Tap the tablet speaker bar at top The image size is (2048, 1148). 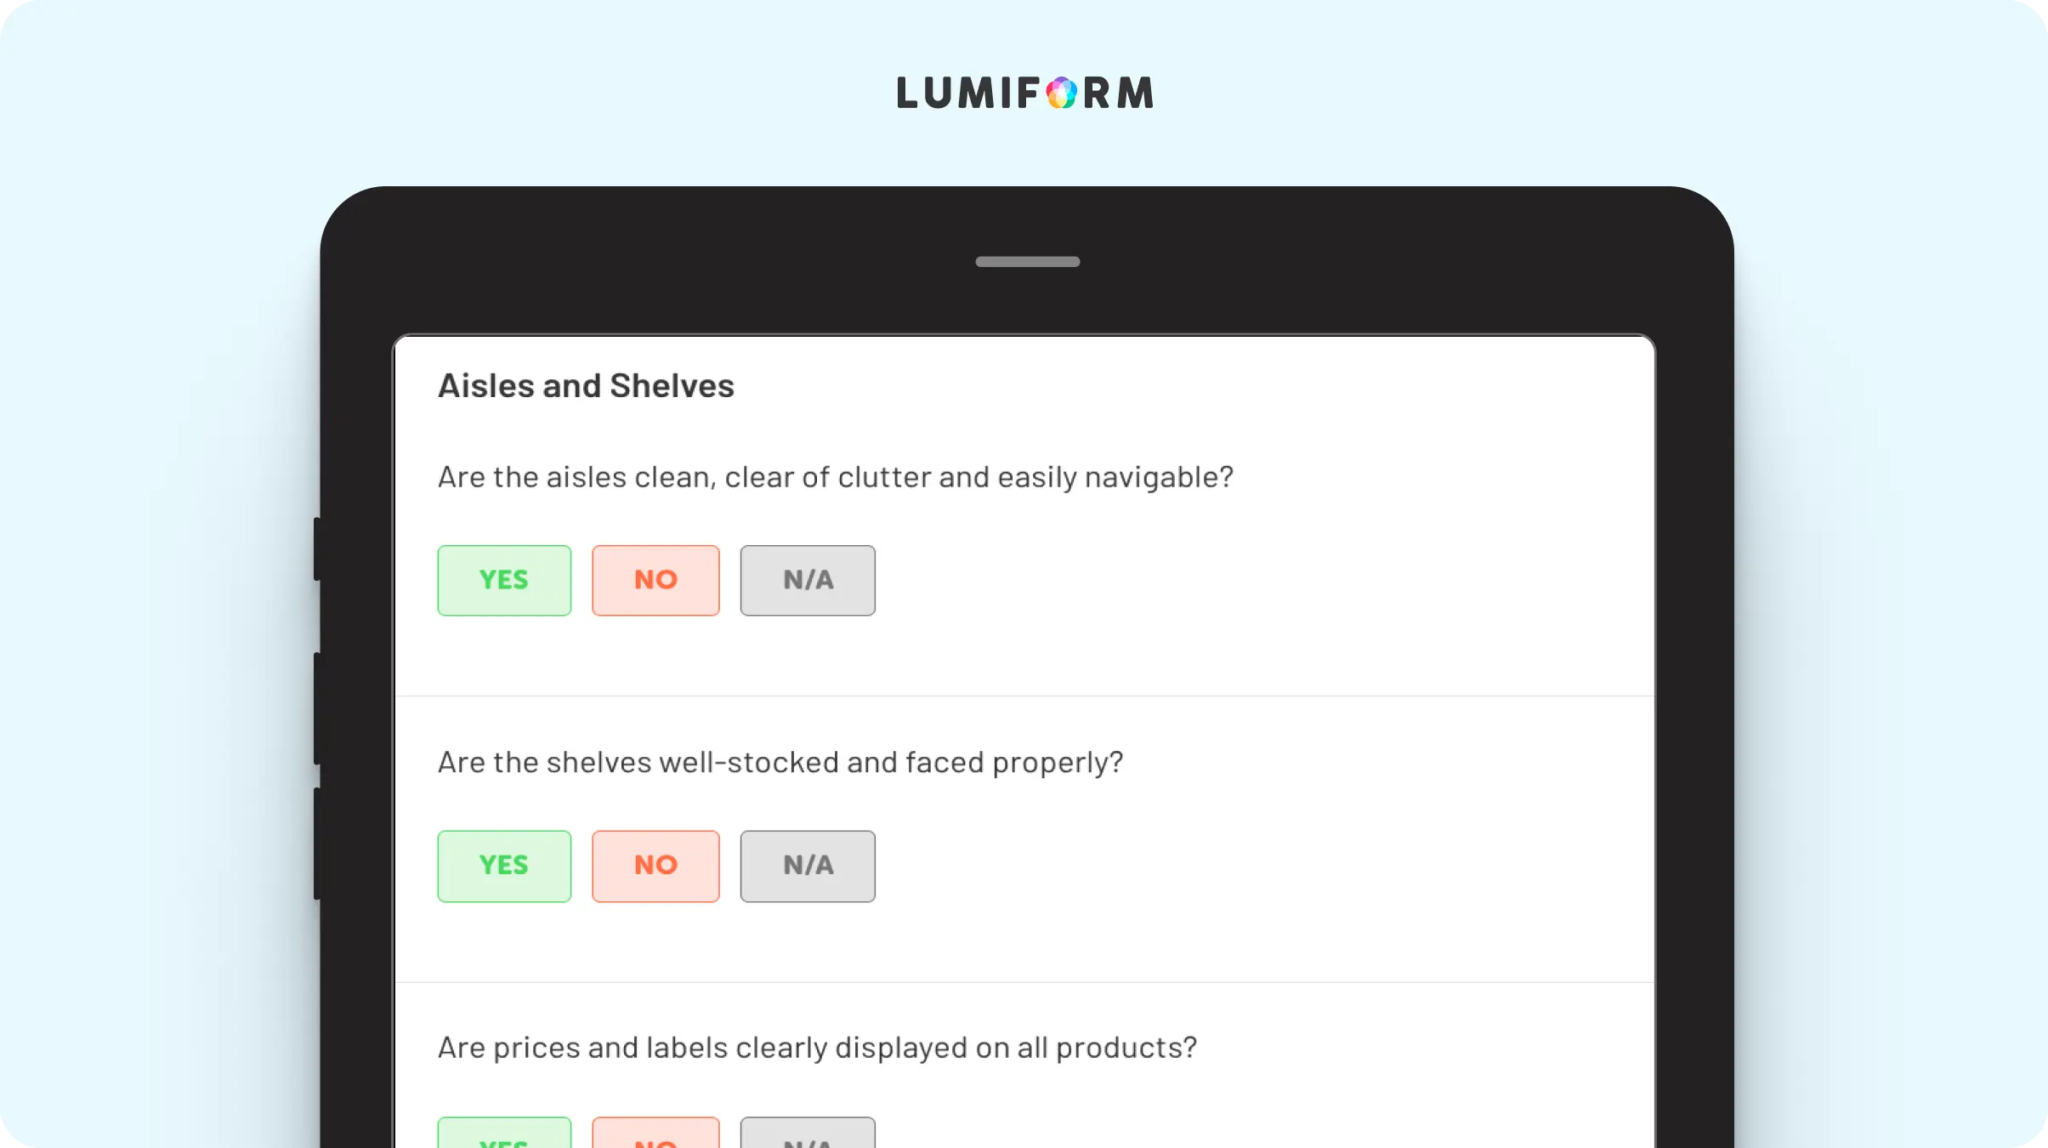click(x=1027, y=262)
